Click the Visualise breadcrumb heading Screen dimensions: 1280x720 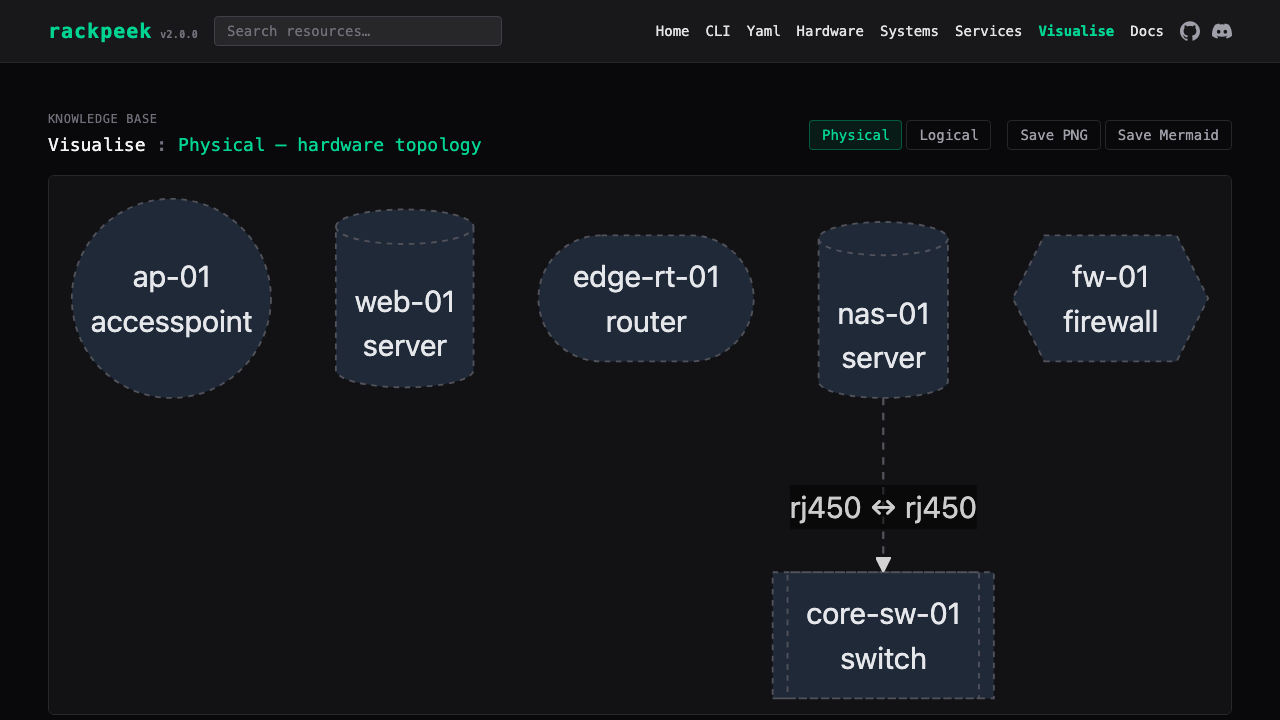[97, 145]
